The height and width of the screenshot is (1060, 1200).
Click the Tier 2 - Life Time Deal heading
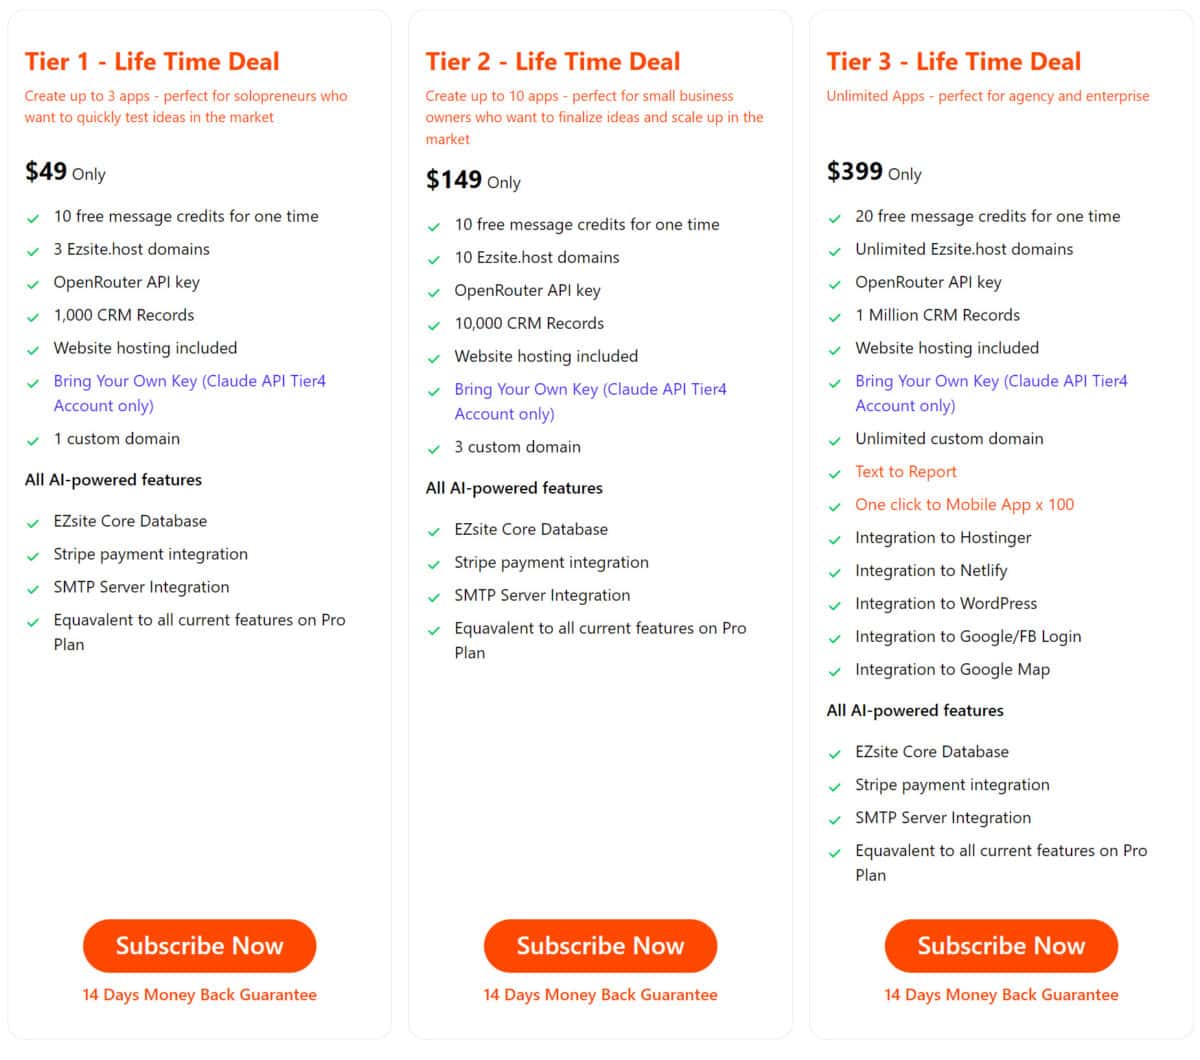553,62
